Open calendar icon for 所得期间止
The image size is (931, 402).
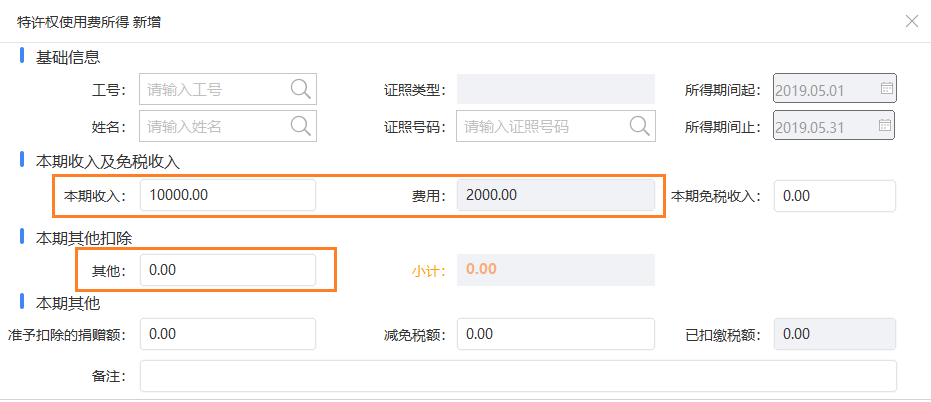(885, 125)
